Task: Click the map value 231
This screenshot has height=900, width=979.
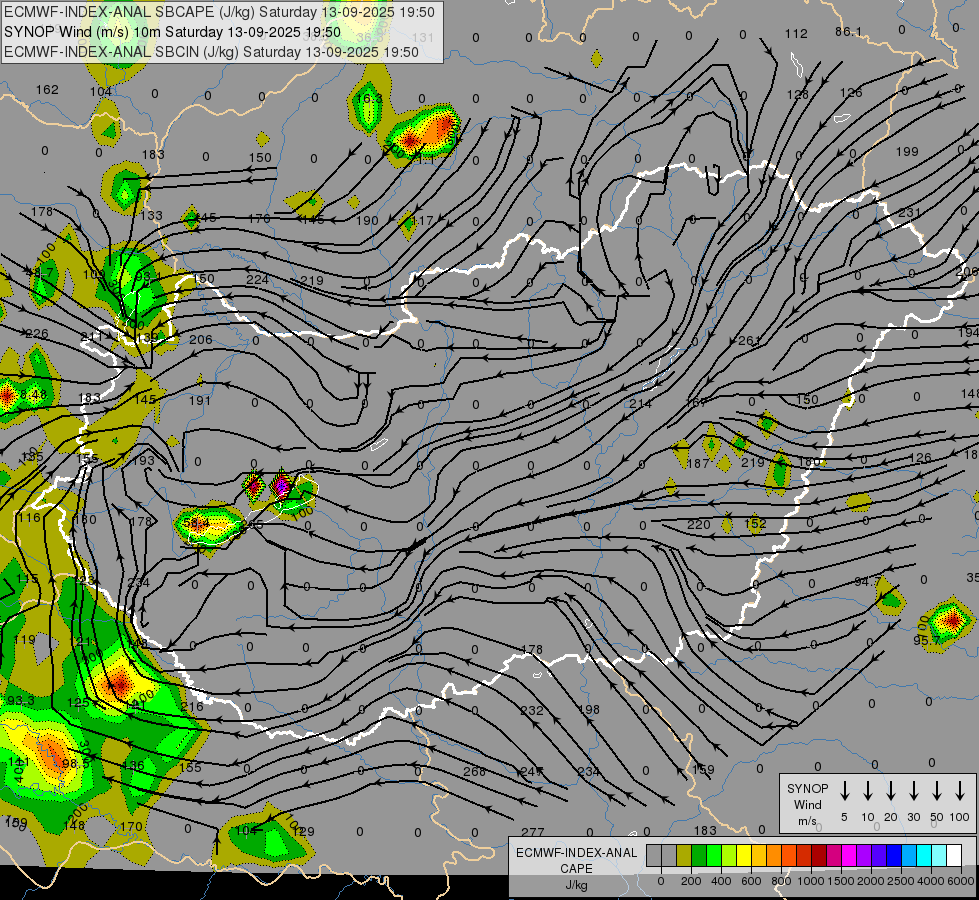Action: click(x=909, y=213)
